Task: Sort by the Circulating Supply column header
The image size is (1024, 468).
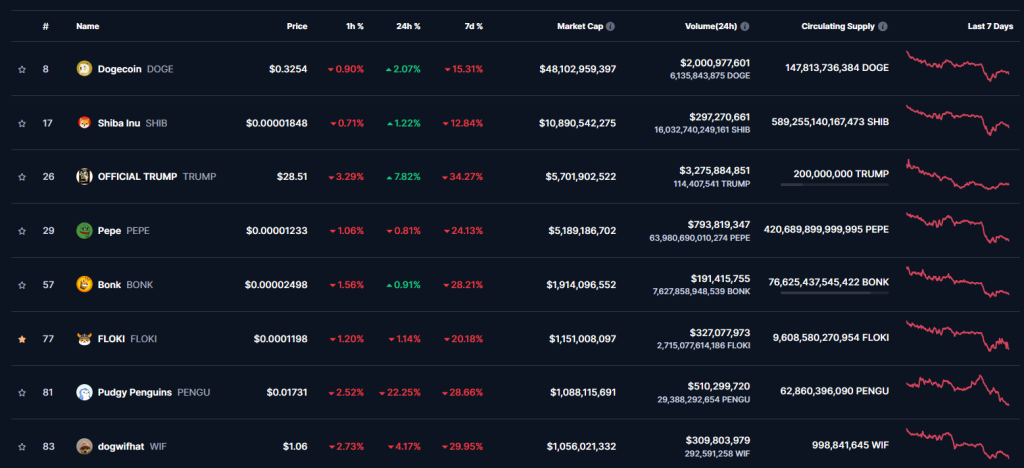Action: [x=839, y=27]
